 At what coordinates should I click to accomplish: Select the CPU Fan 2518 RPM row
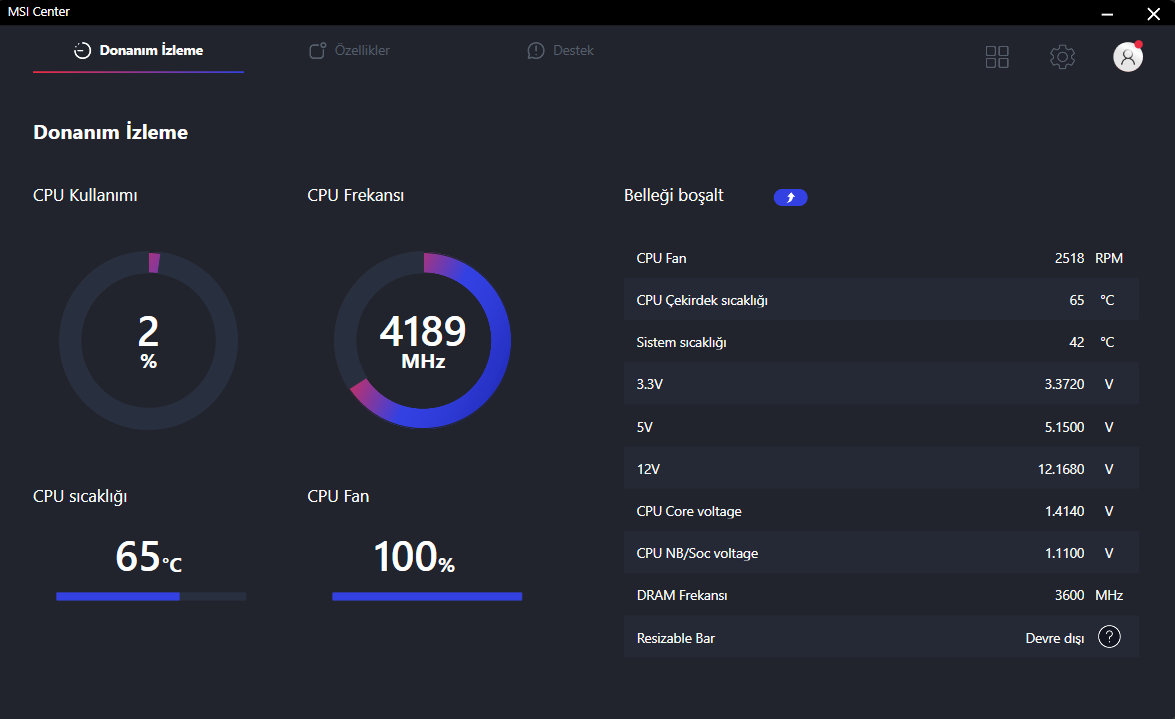pyautogui.click(x=881, y=258)
